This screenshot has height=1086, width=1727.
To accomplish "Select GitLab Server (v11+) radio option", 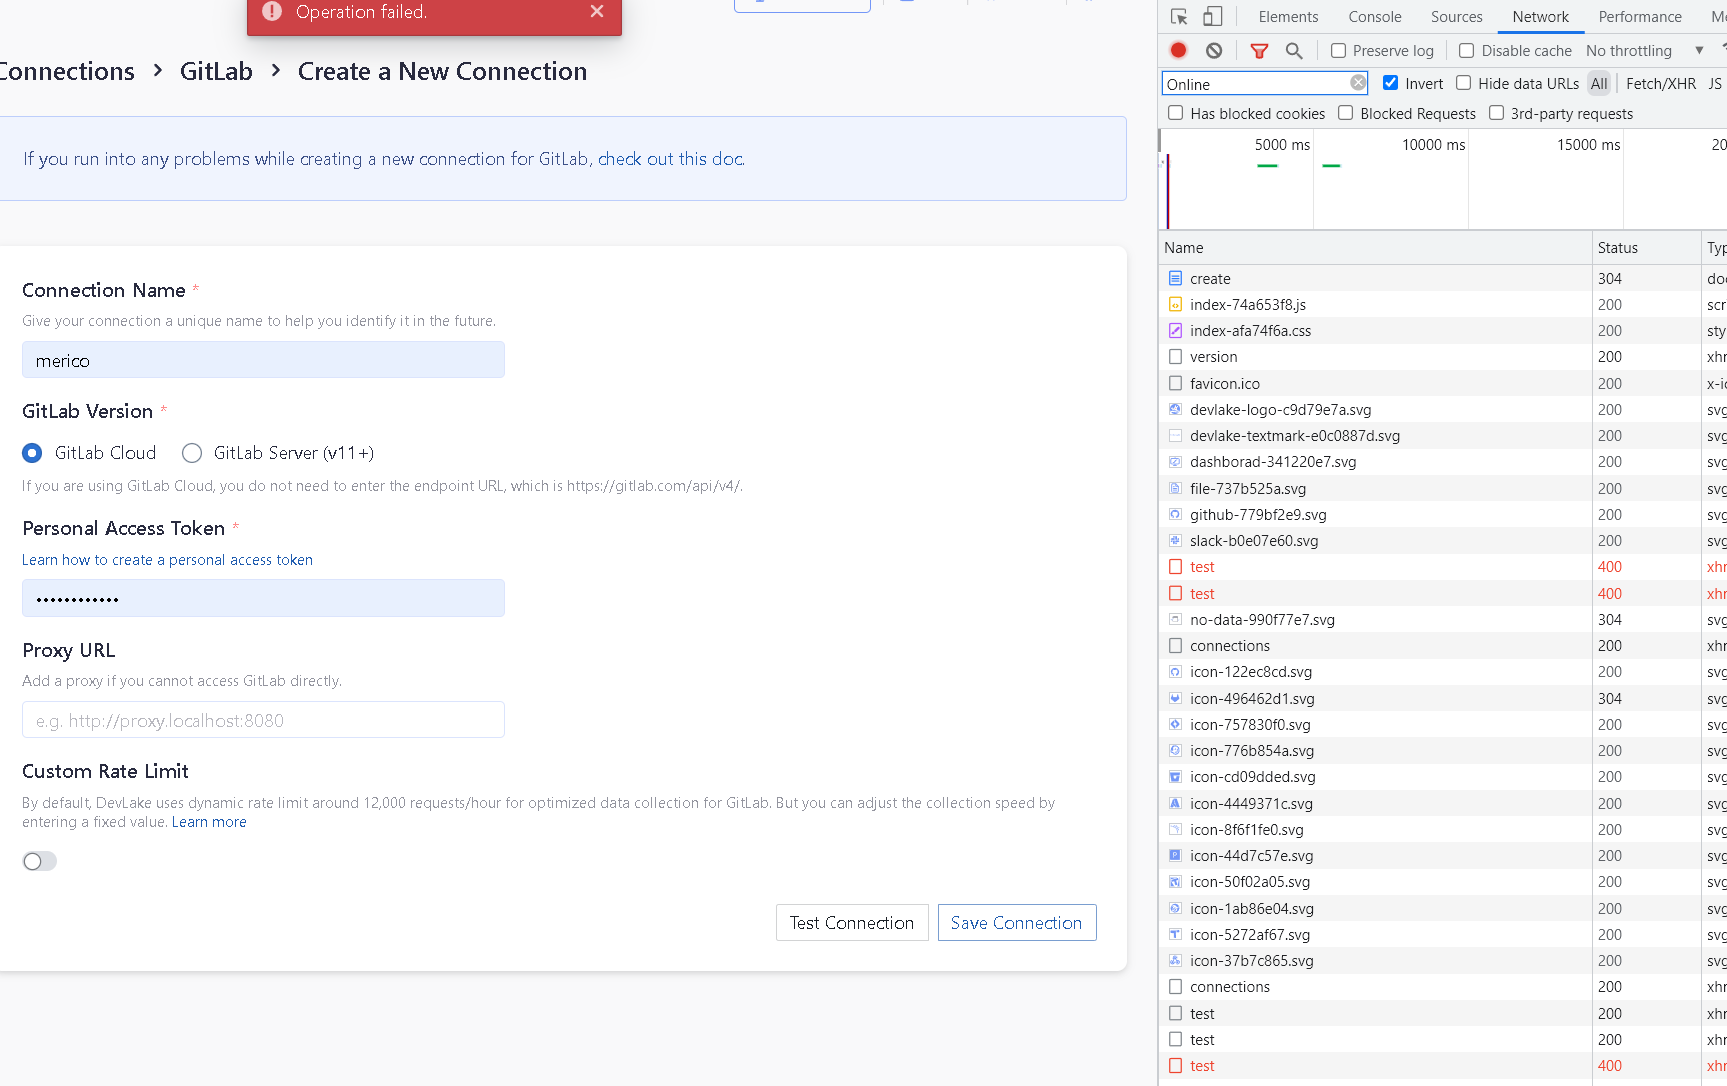I will 192,453.
